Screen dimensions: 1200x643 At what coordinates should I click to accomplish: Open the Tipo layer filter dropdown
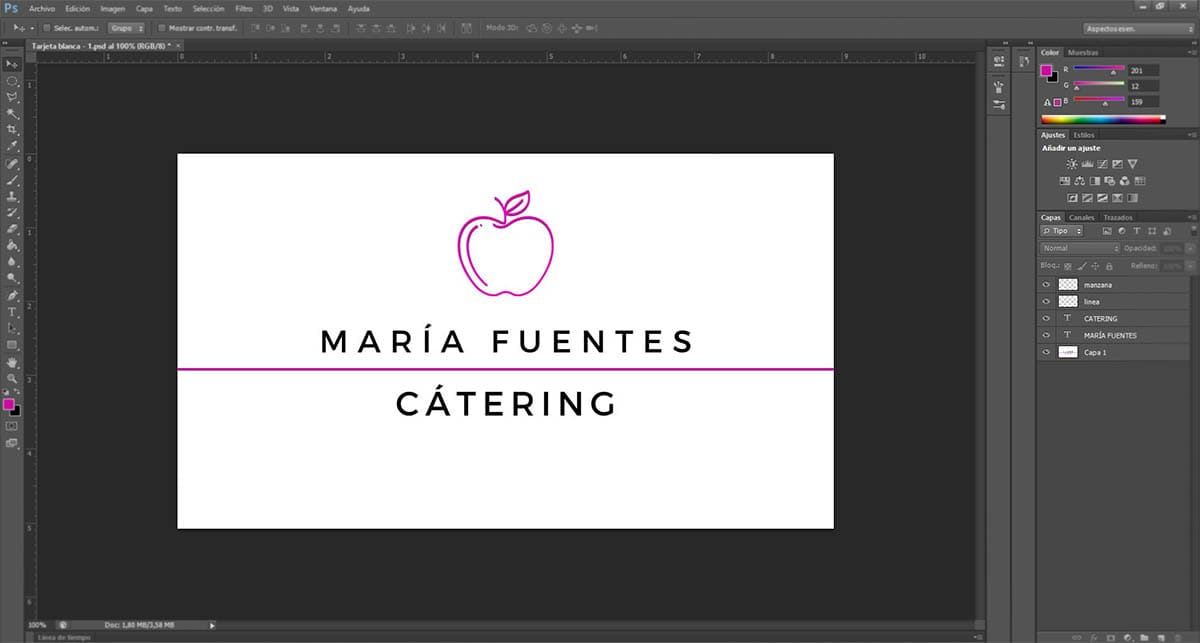(x=1061, y=231)
